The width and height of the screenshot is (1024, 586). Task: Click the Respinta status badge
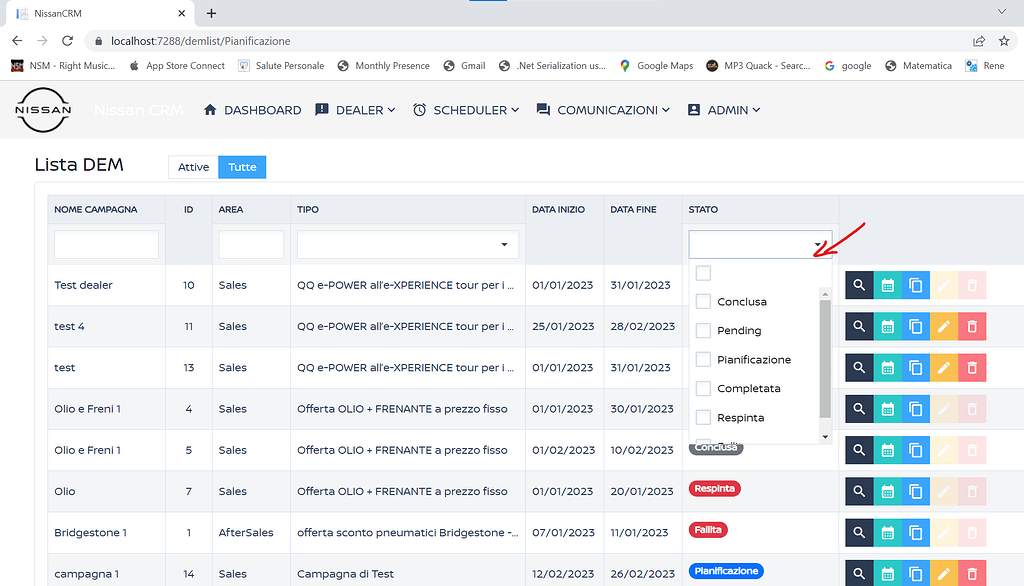[714, 489]
